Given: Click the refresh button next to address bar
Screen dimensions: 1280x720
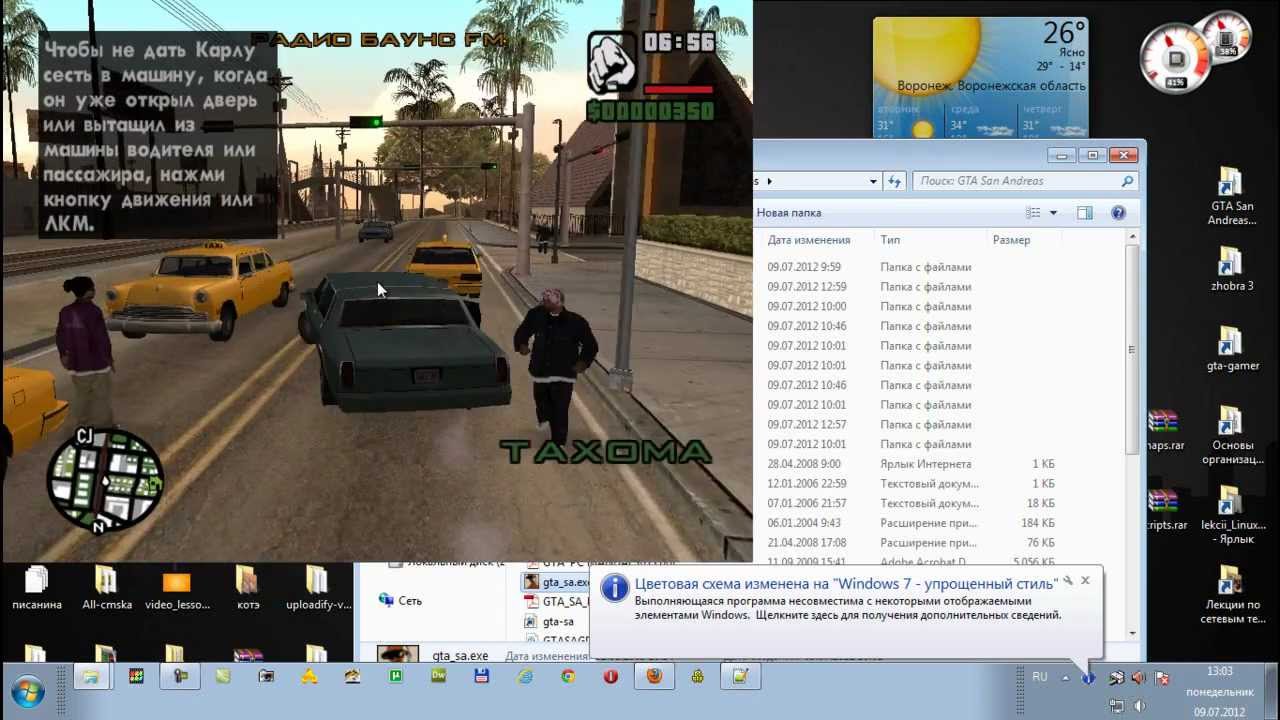Looking at the screenshot, I should (x=895, y=181).
